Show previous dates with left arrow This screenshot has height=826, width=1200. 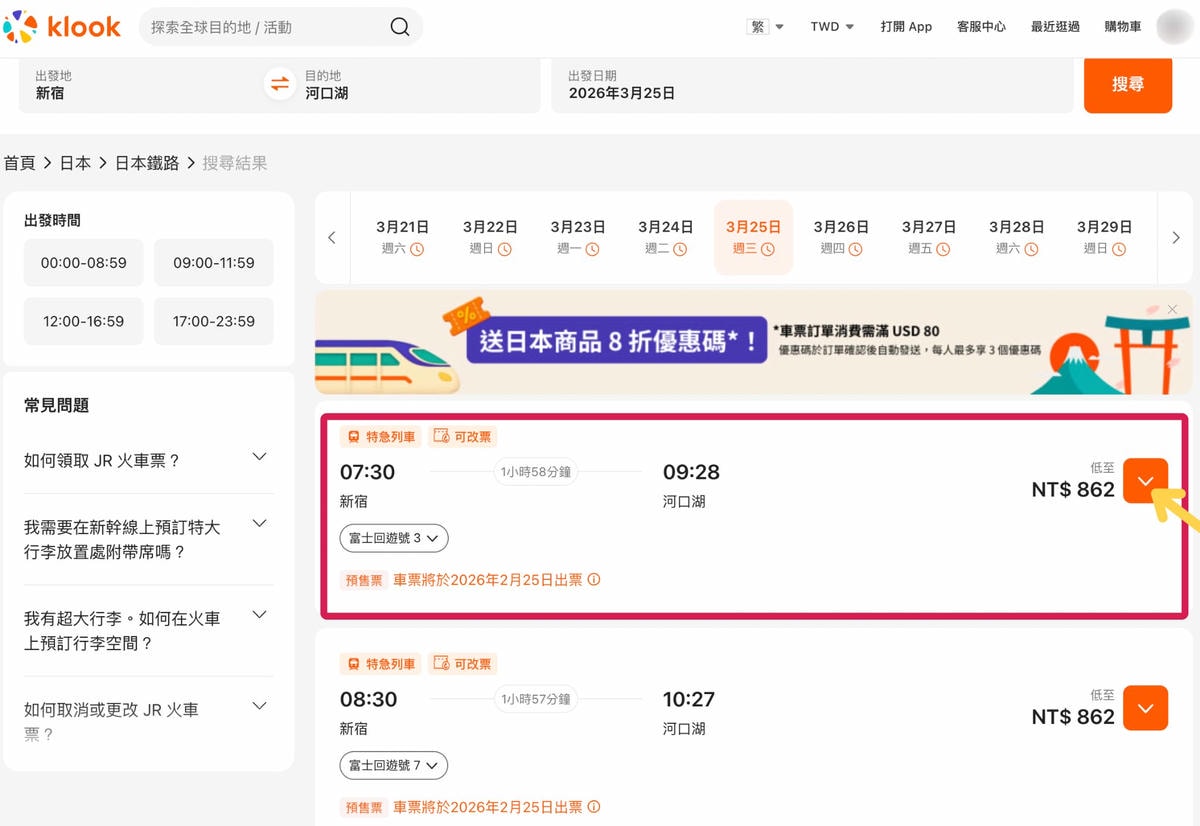point(332,238)
